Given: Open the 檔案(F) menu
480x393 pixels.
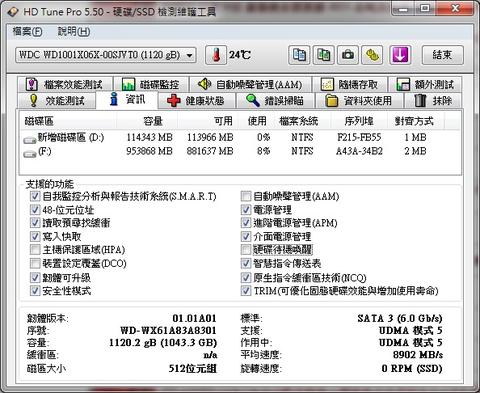Looking at the screenshot, I should tap(27, 32).
